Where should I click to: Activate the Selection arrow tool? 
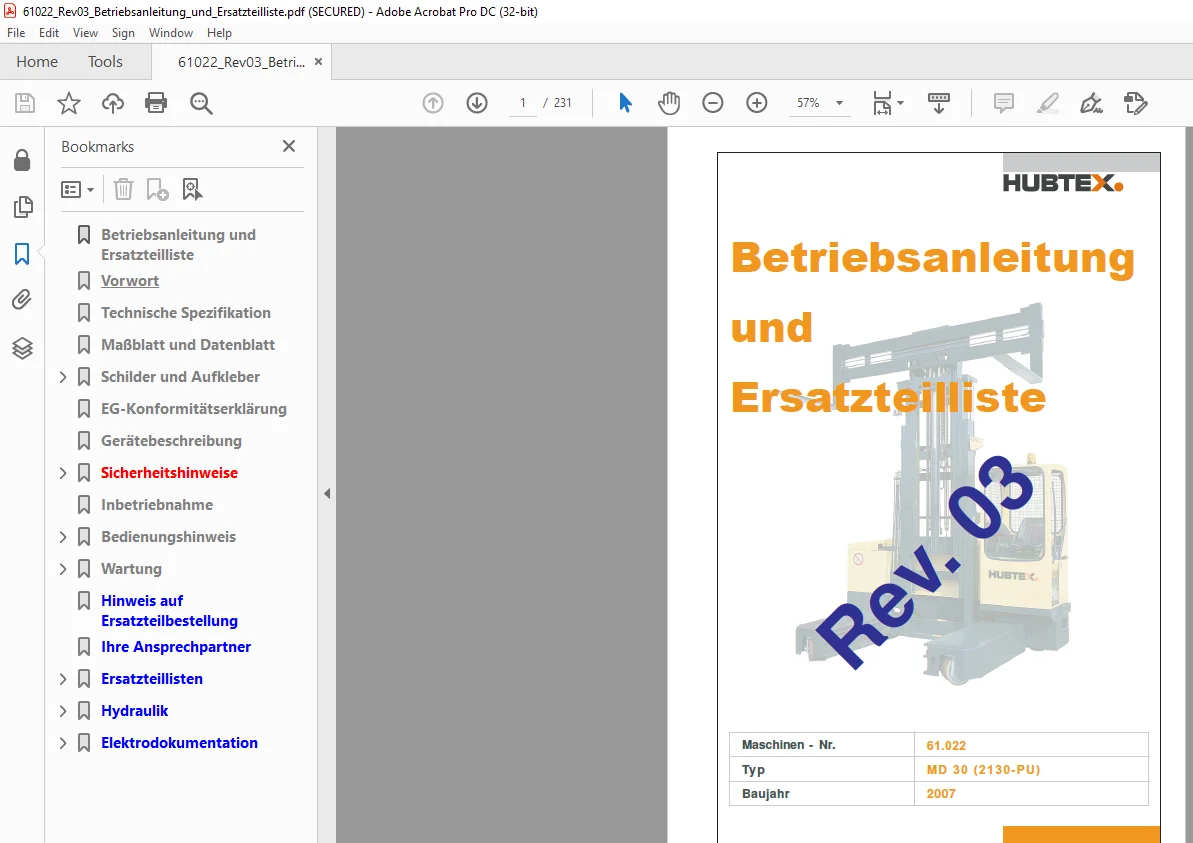[x=625, y=103]
